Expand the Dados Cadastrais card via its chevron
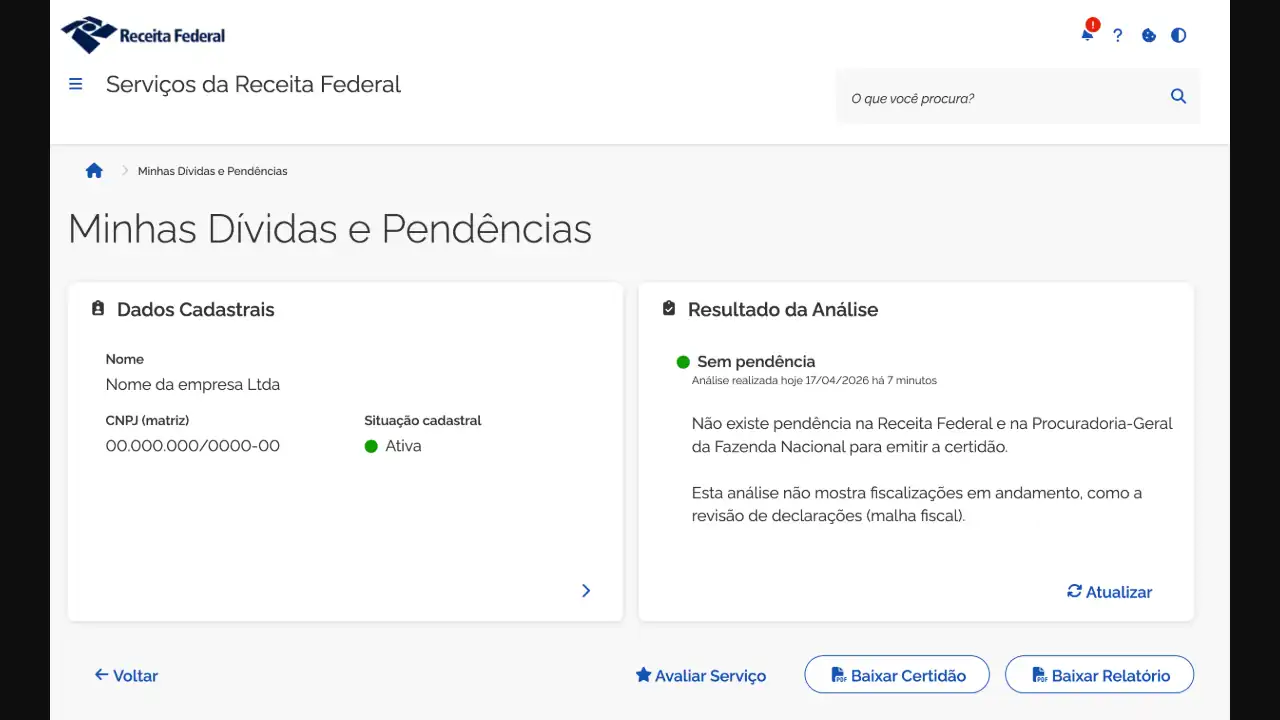The image size is (1280, 720). (586, 591)
